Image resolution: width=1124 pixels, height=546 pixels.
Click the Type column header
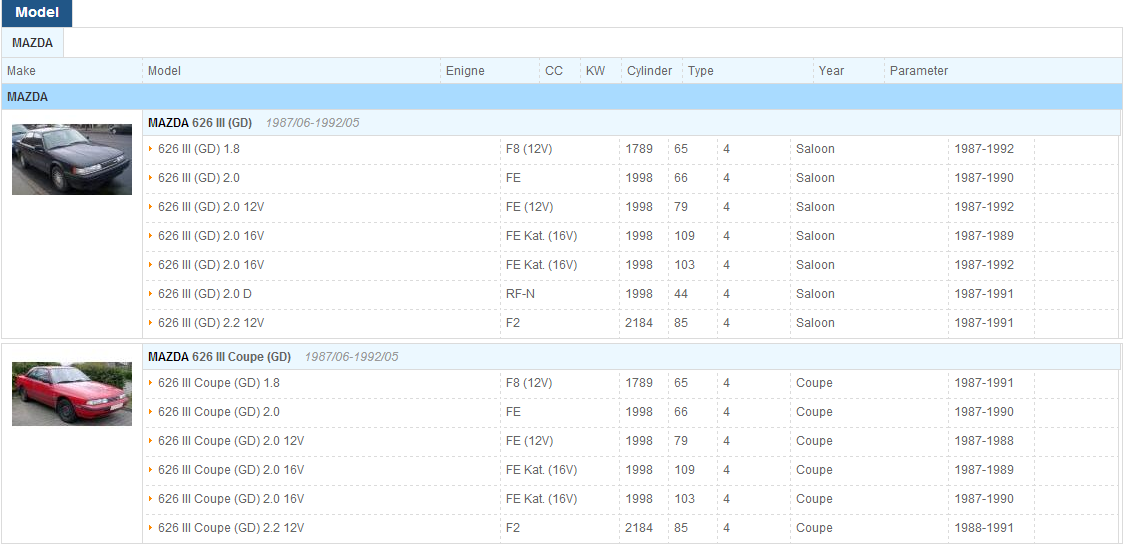click(701, 71)
